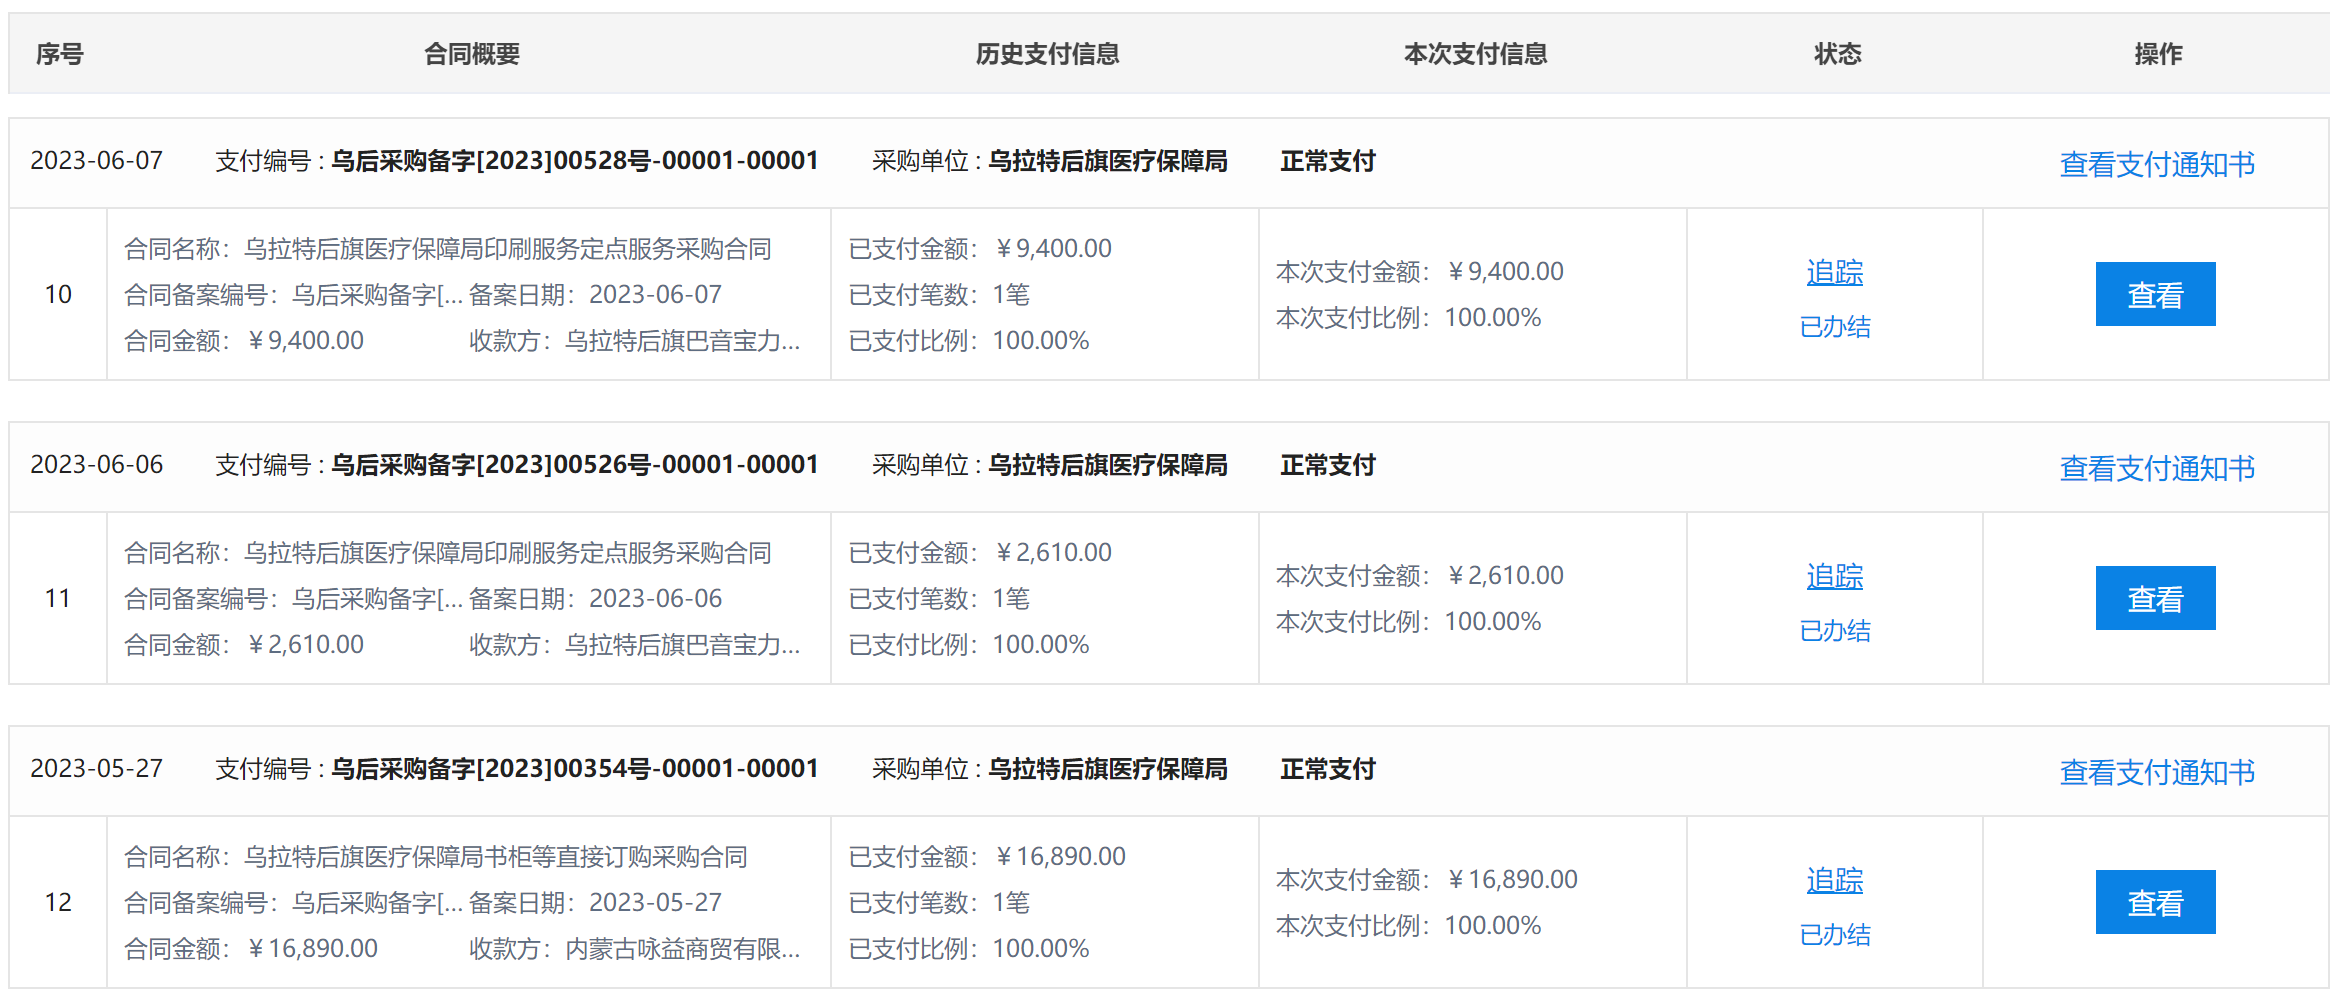The height and width of the screenshot is (1005, 2347).
Task: Click the 查看 button for row 11
Action: pyautogui.click(x=2155, y=598)
